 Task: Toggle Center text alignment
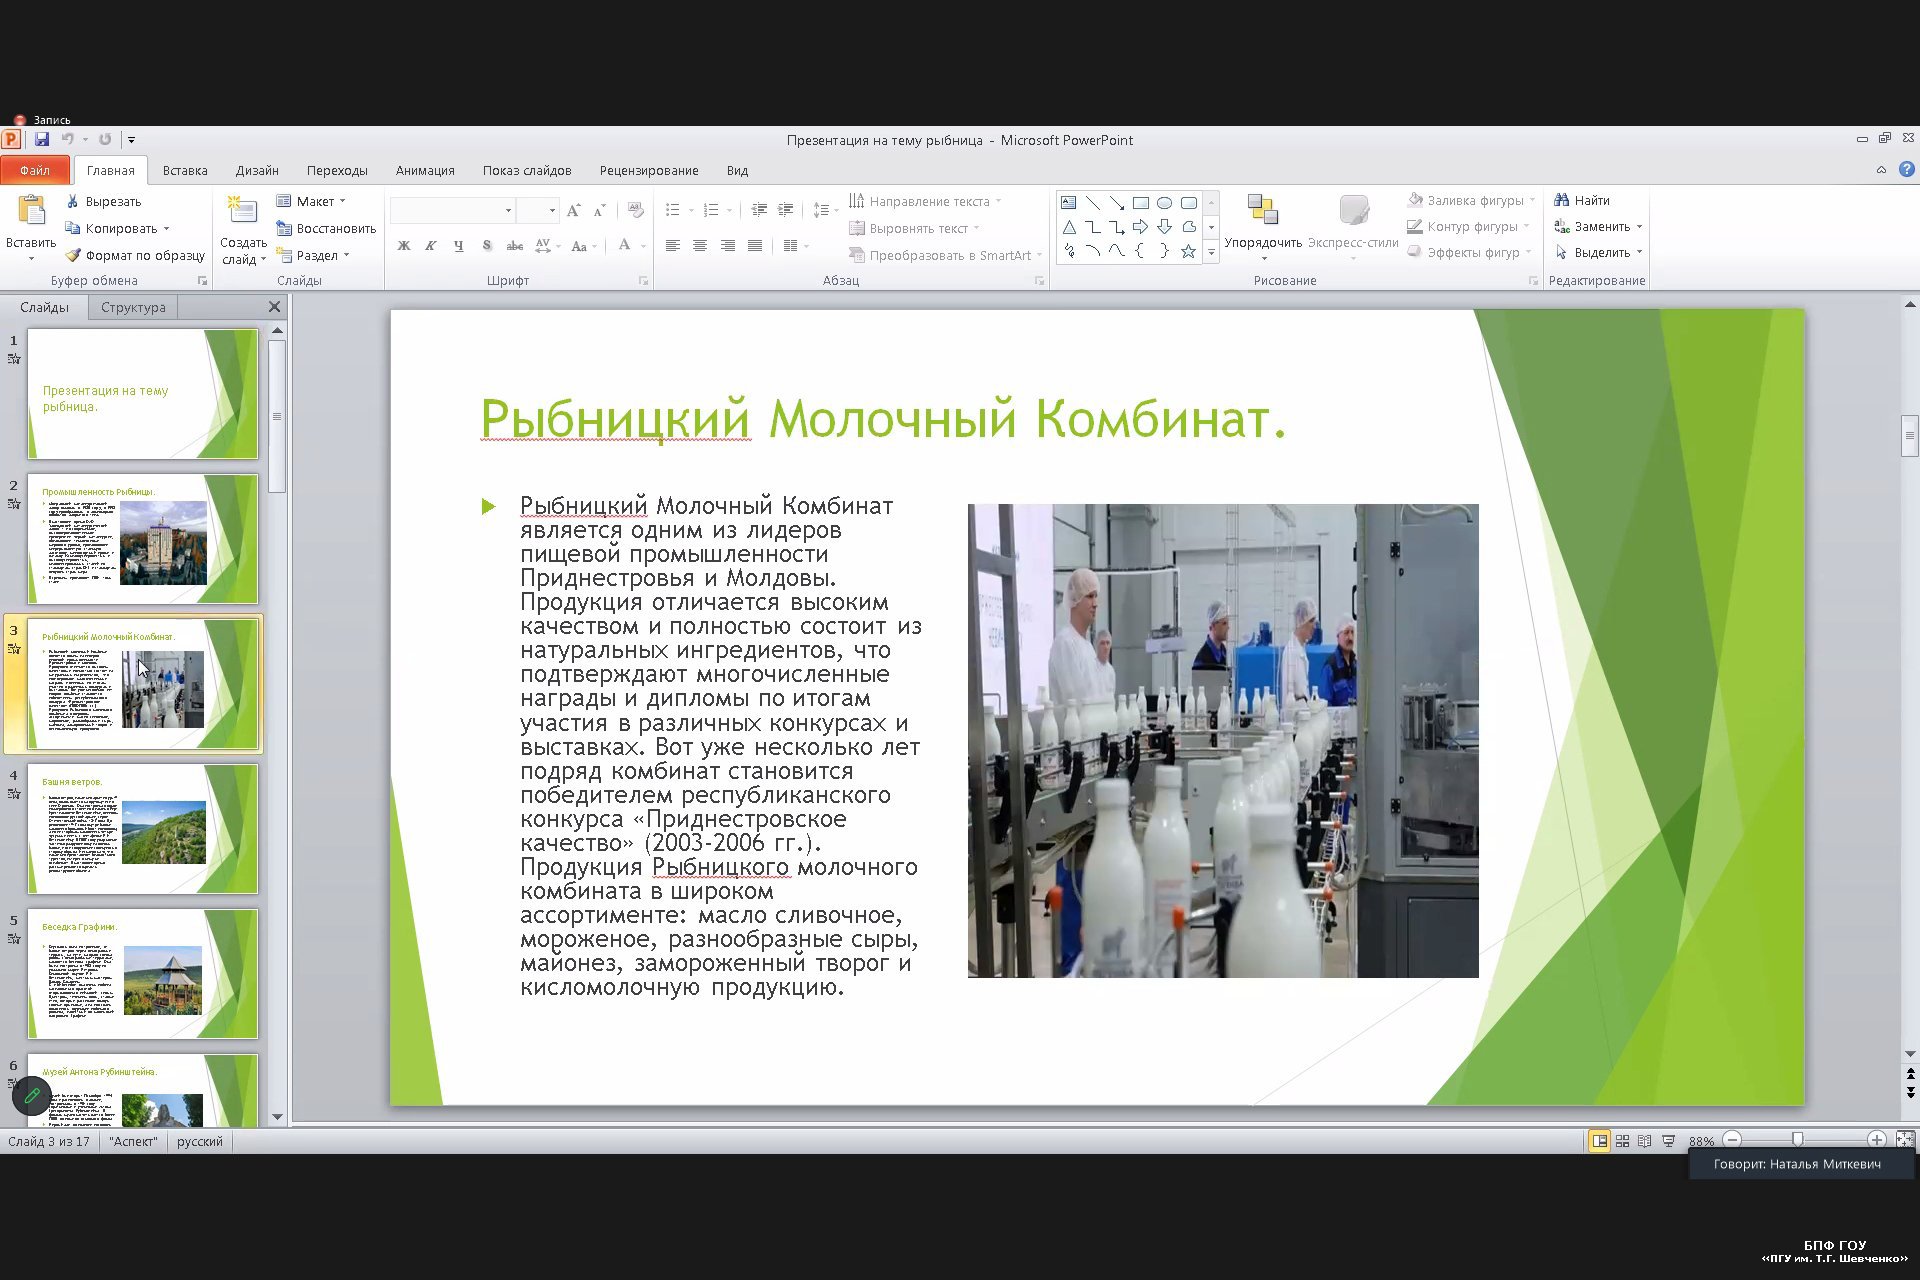tap(700, 245)
